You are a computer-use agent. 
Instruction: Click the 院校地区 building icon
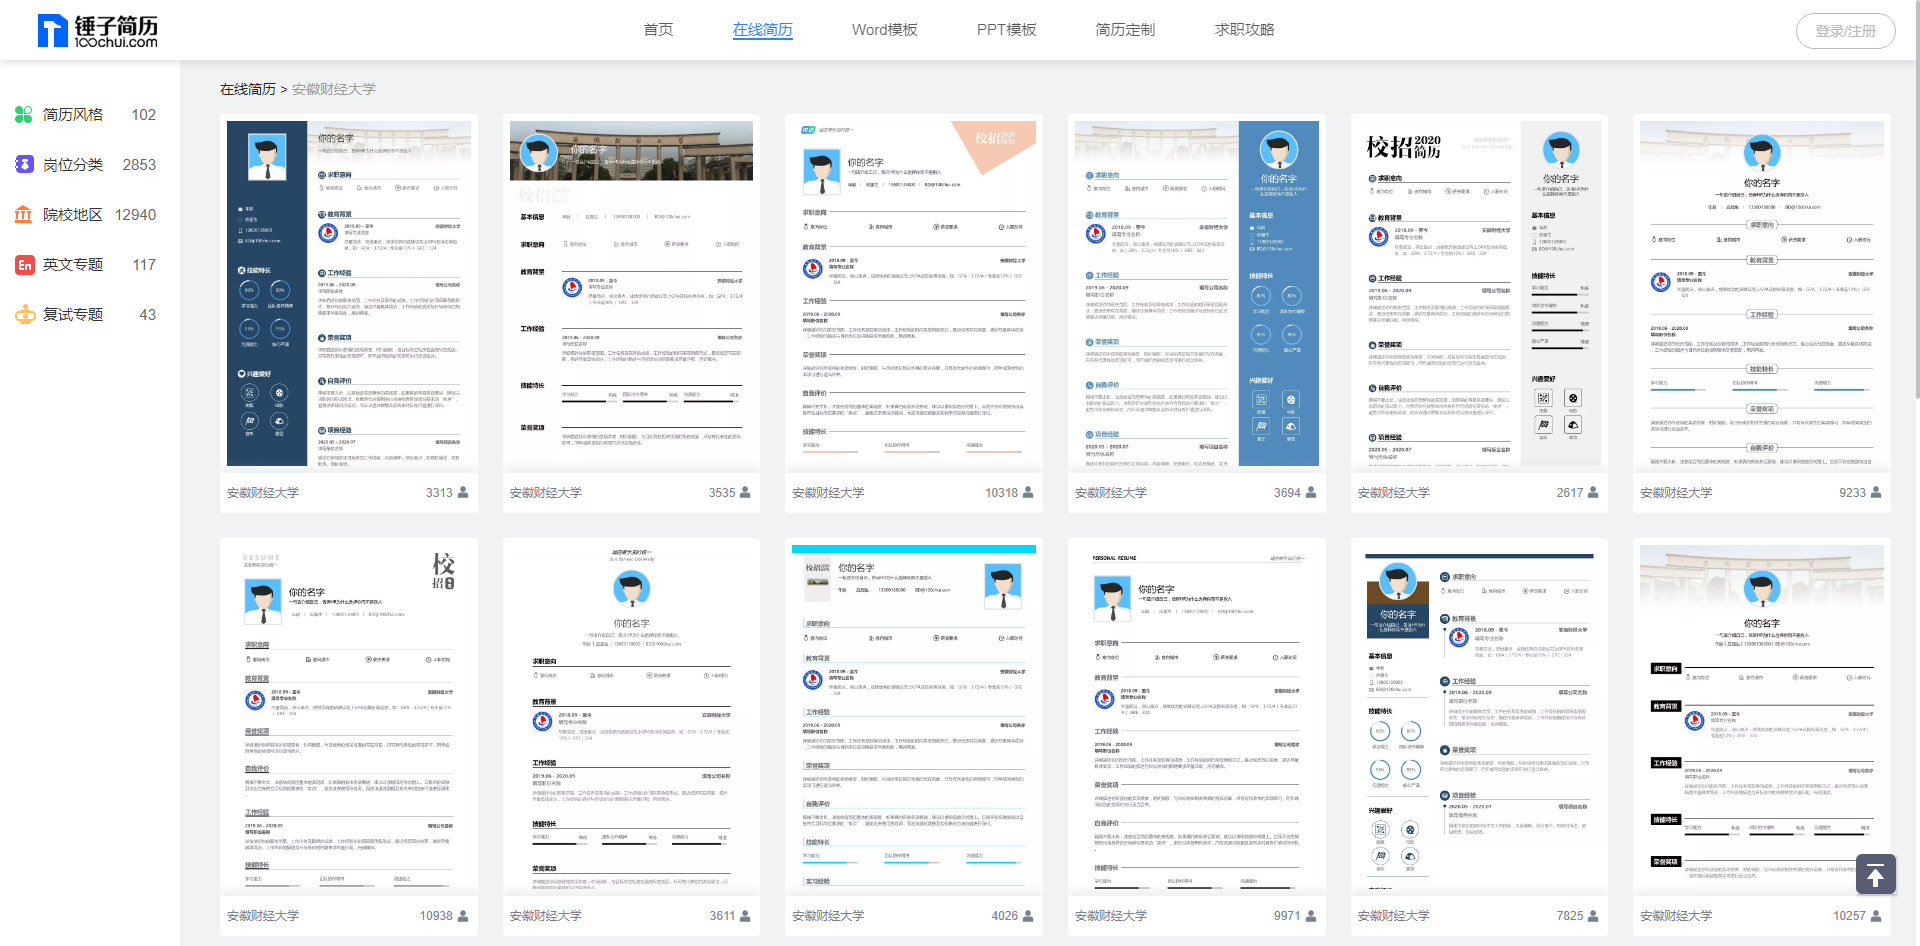click(24, 214)
